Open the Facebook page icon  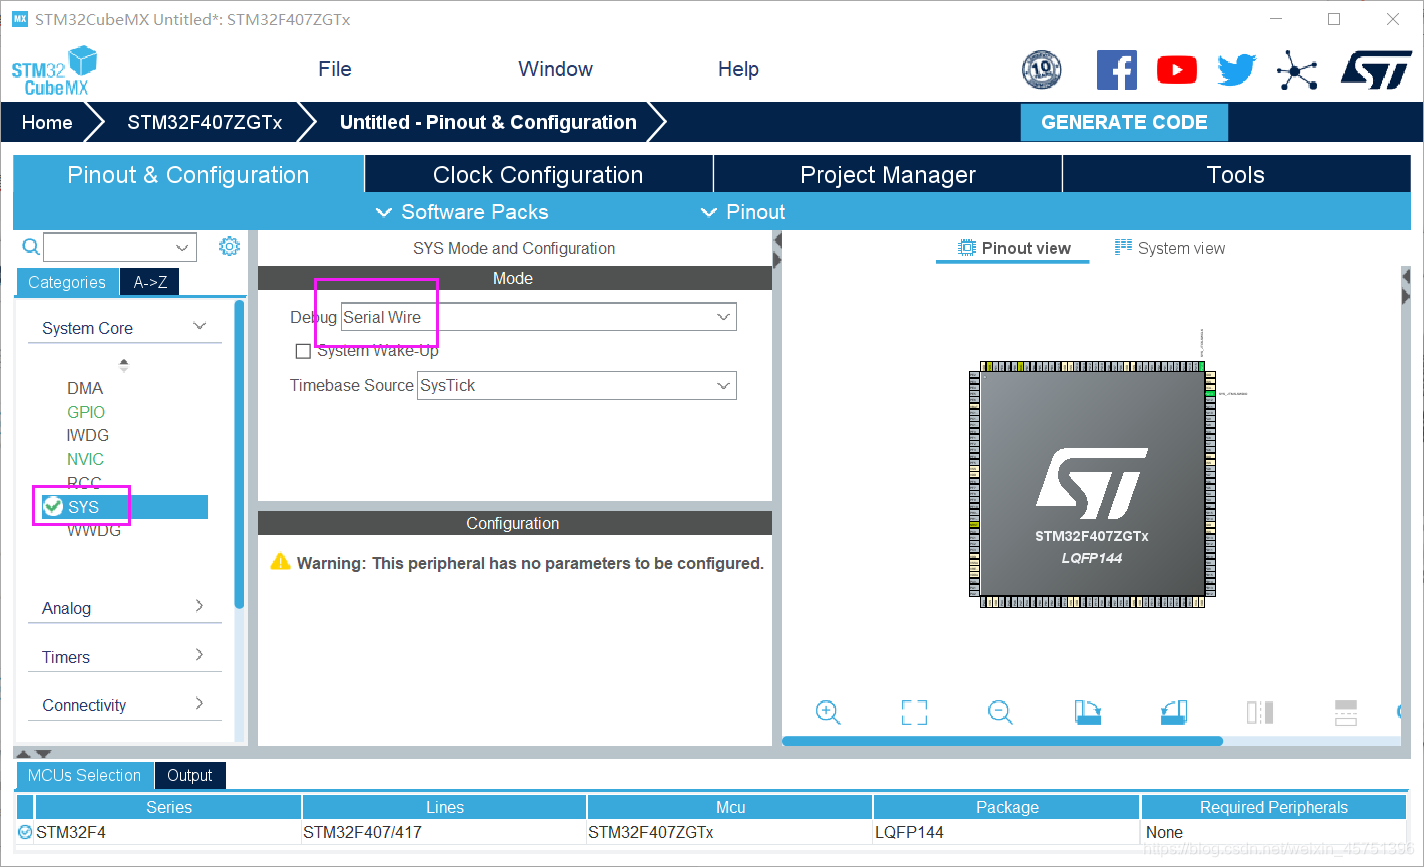click(x=1117, y=70)
